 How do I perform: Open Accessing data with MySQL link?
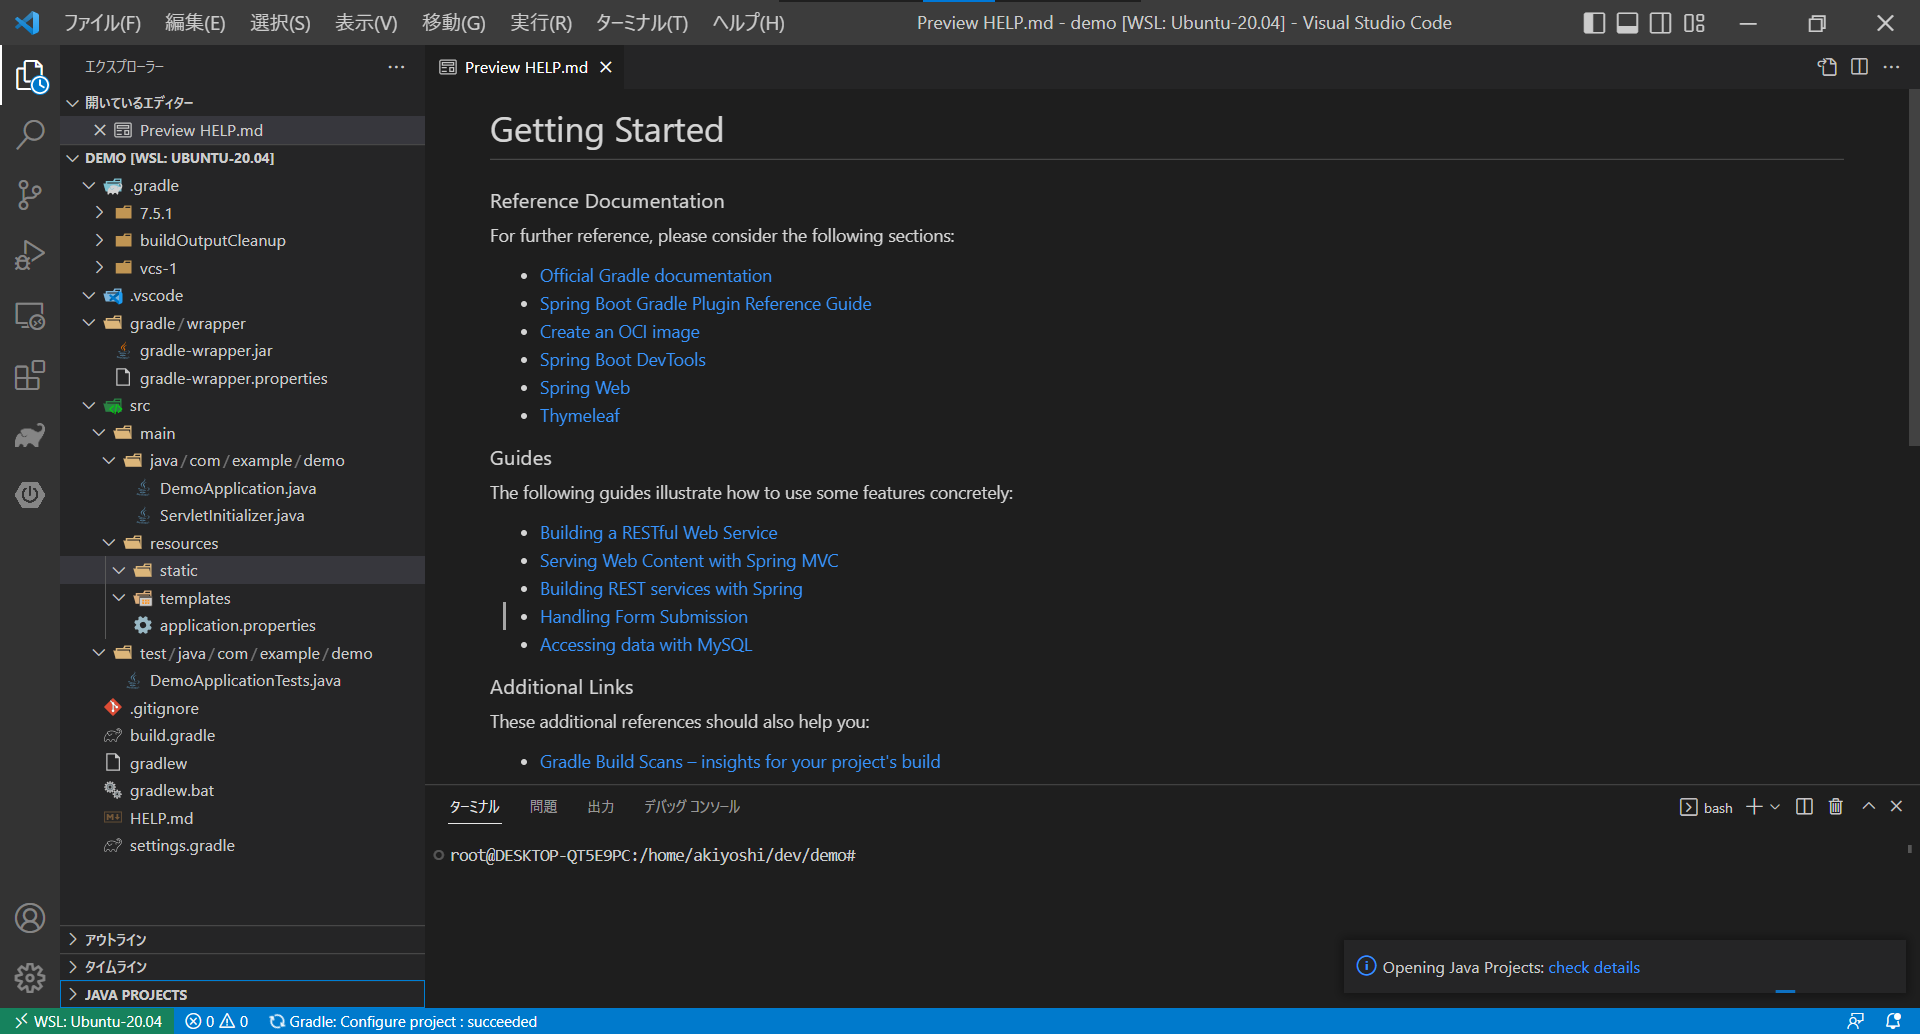tap(646, 645)
